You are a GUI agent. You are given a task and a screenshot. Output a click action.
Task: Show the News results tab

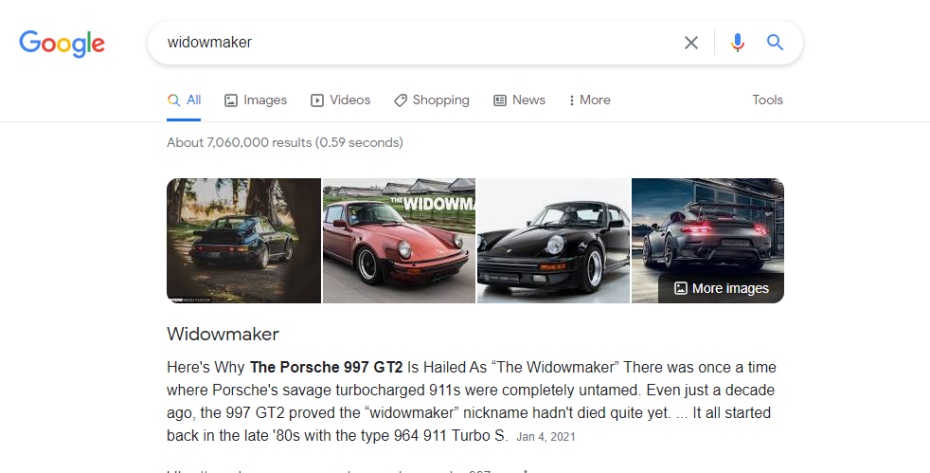(519, 100)
